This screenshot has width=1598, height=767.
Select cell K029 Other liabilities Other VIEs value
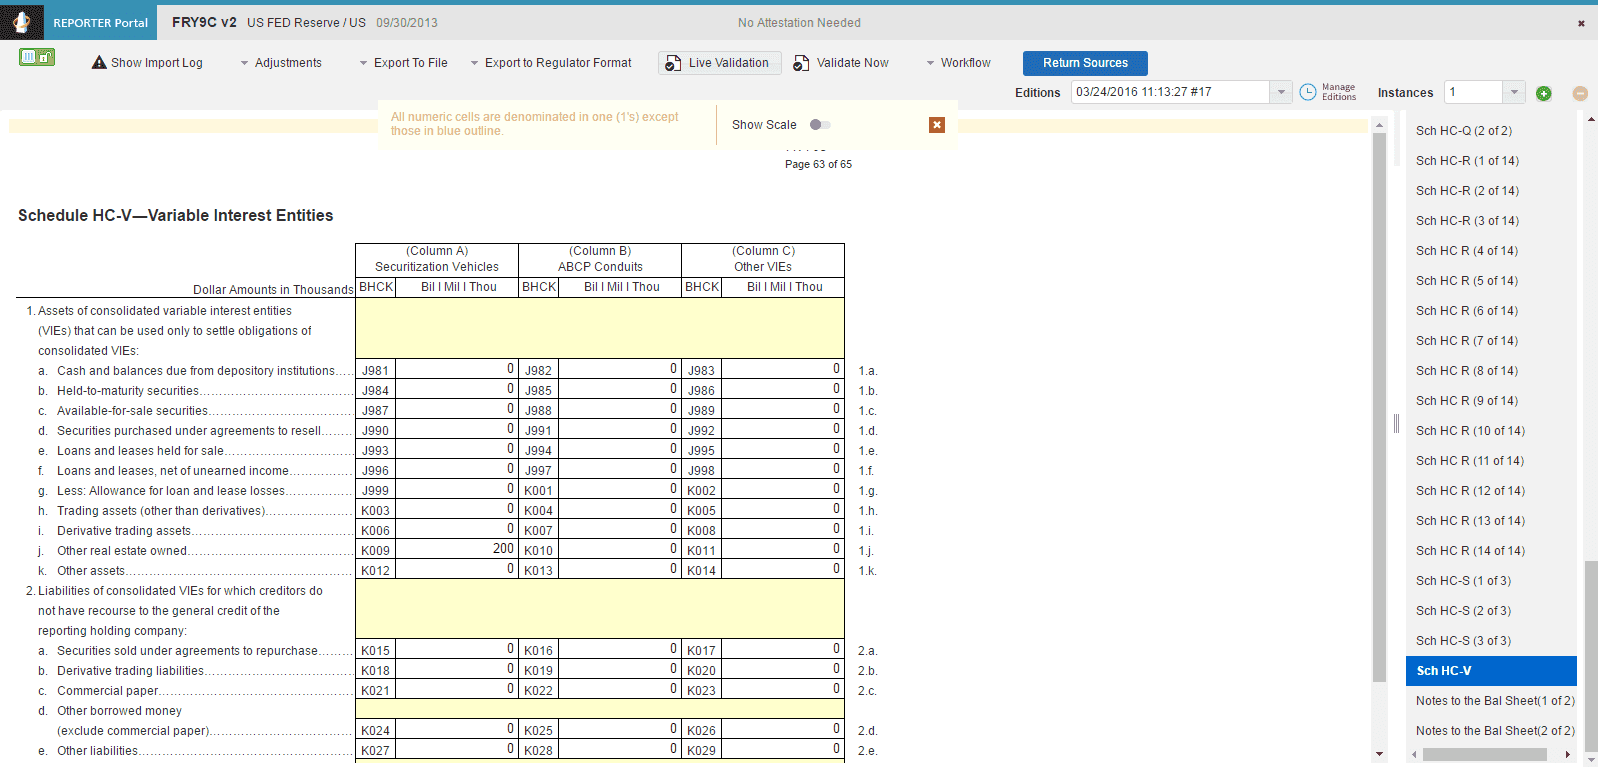pos(783,750)
